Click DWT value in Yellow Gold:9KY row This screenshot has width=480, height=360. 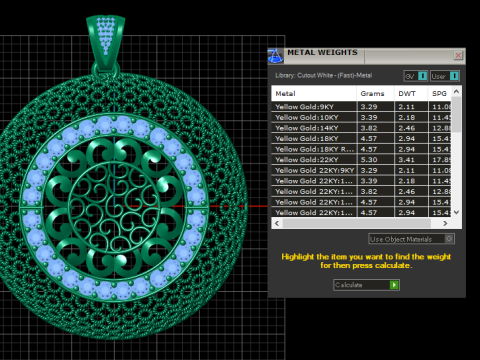click(411, 107)
